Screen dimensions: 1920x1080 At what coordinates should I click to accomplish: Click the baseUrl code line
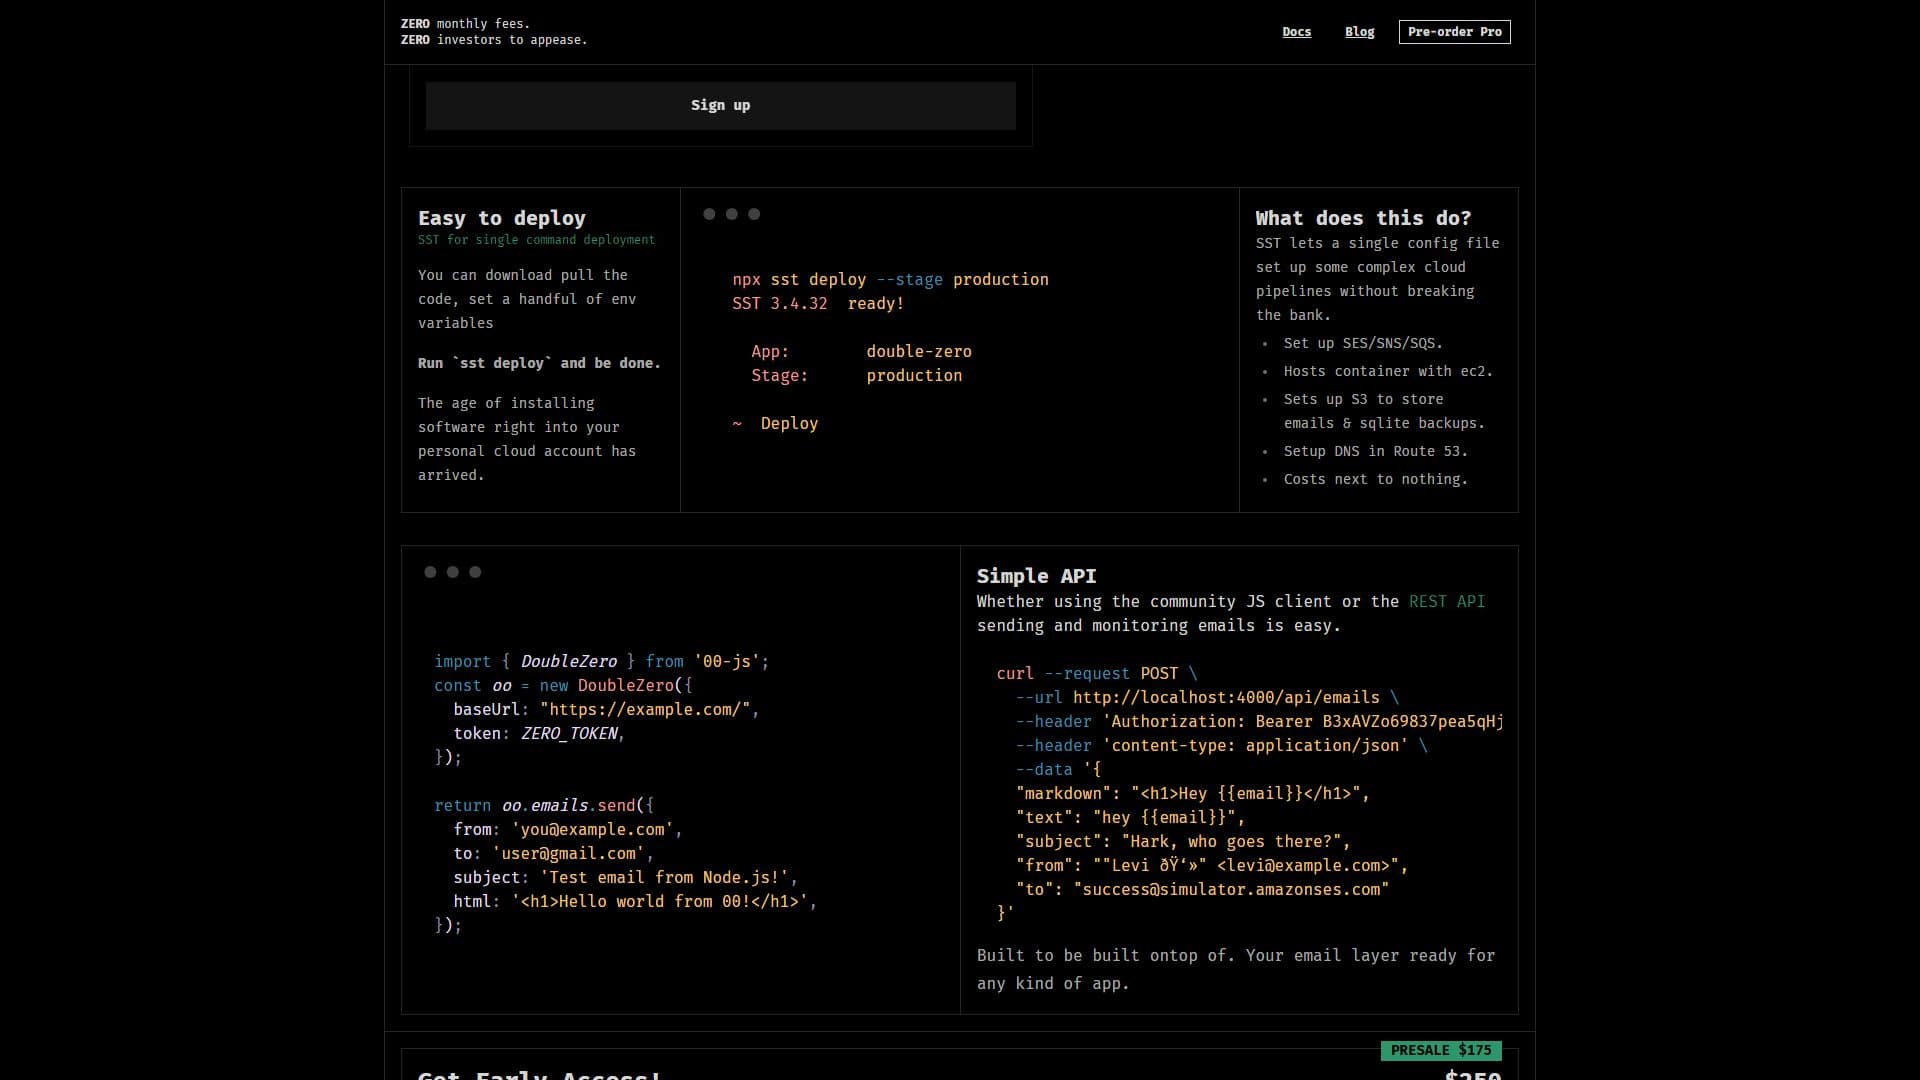tap(606, 710)
